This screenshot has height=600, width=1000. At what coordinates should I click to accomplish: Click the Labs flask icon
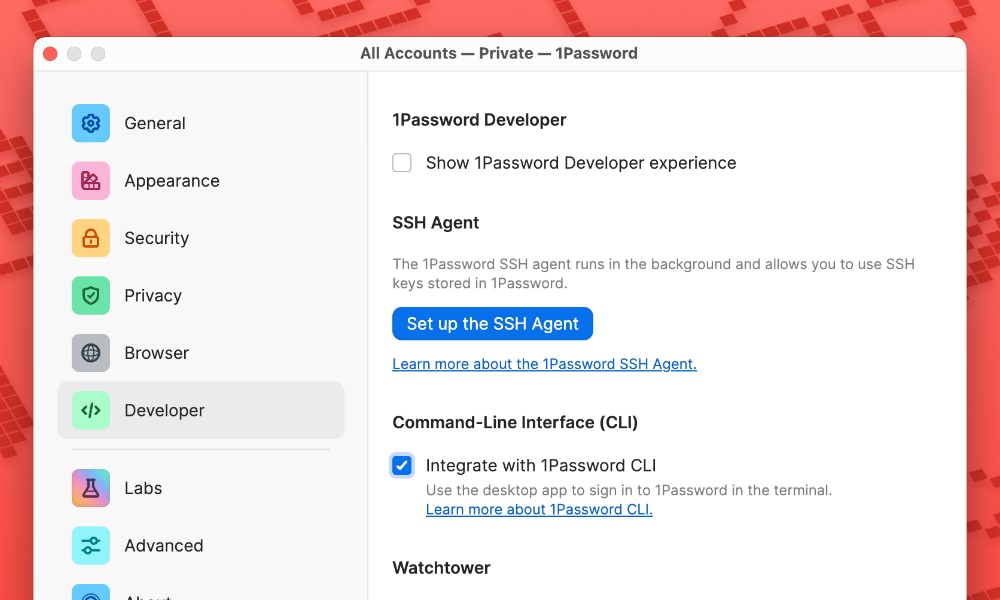91,488
